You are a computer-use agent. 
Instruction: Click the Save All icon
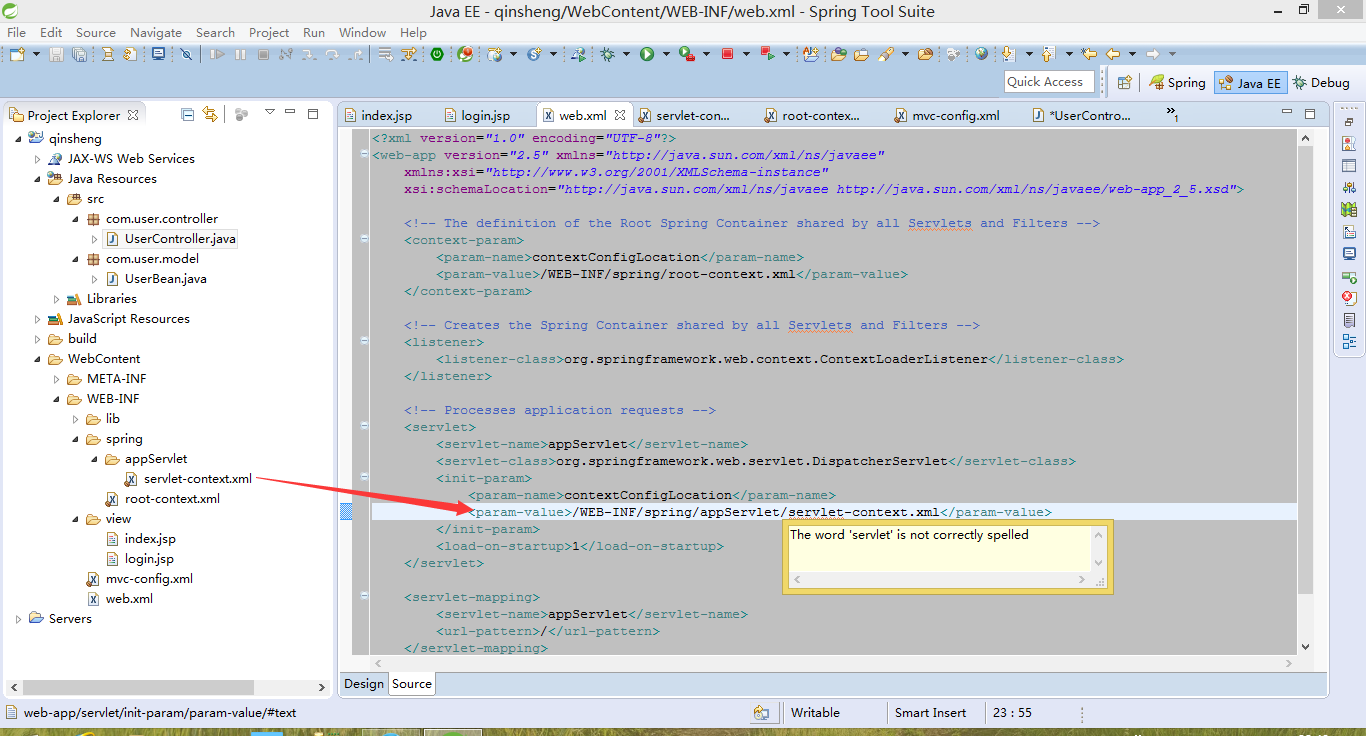pyautogui.click(x=79, y=54)
